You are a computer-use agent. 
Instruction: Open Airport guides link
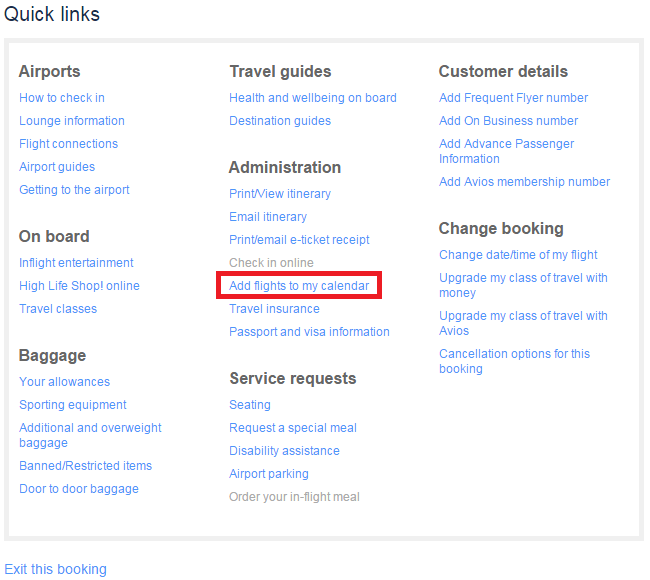pos(57,167)
